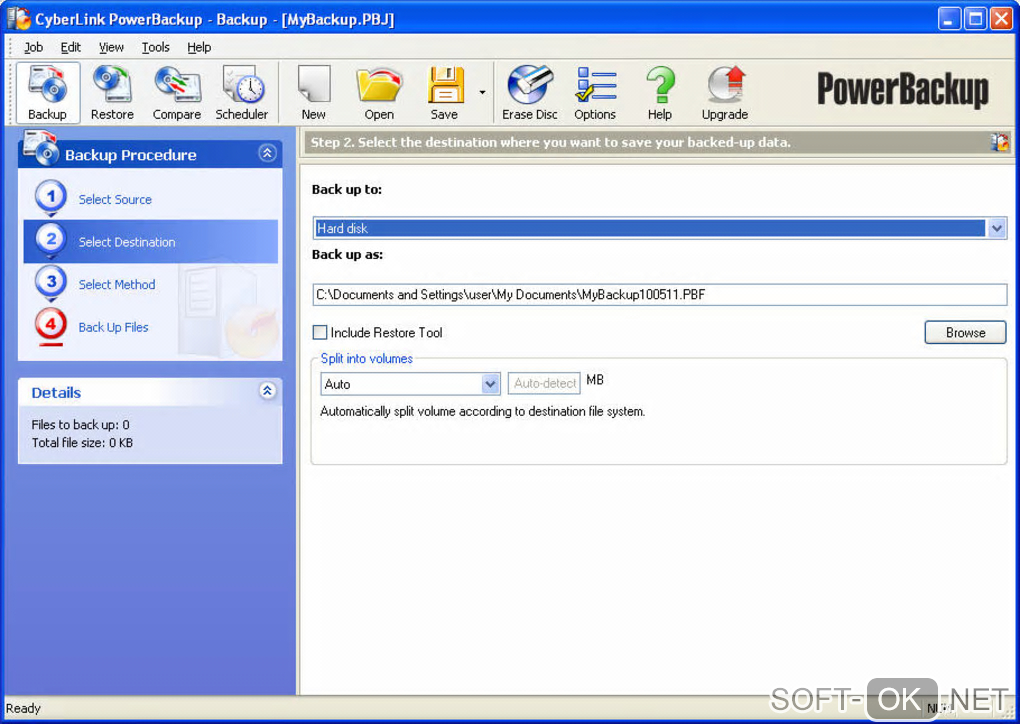Viewport: 1020px width, 724px height.
Task: Expand the Save button dropdown arrow
Action: pos(482,92)
